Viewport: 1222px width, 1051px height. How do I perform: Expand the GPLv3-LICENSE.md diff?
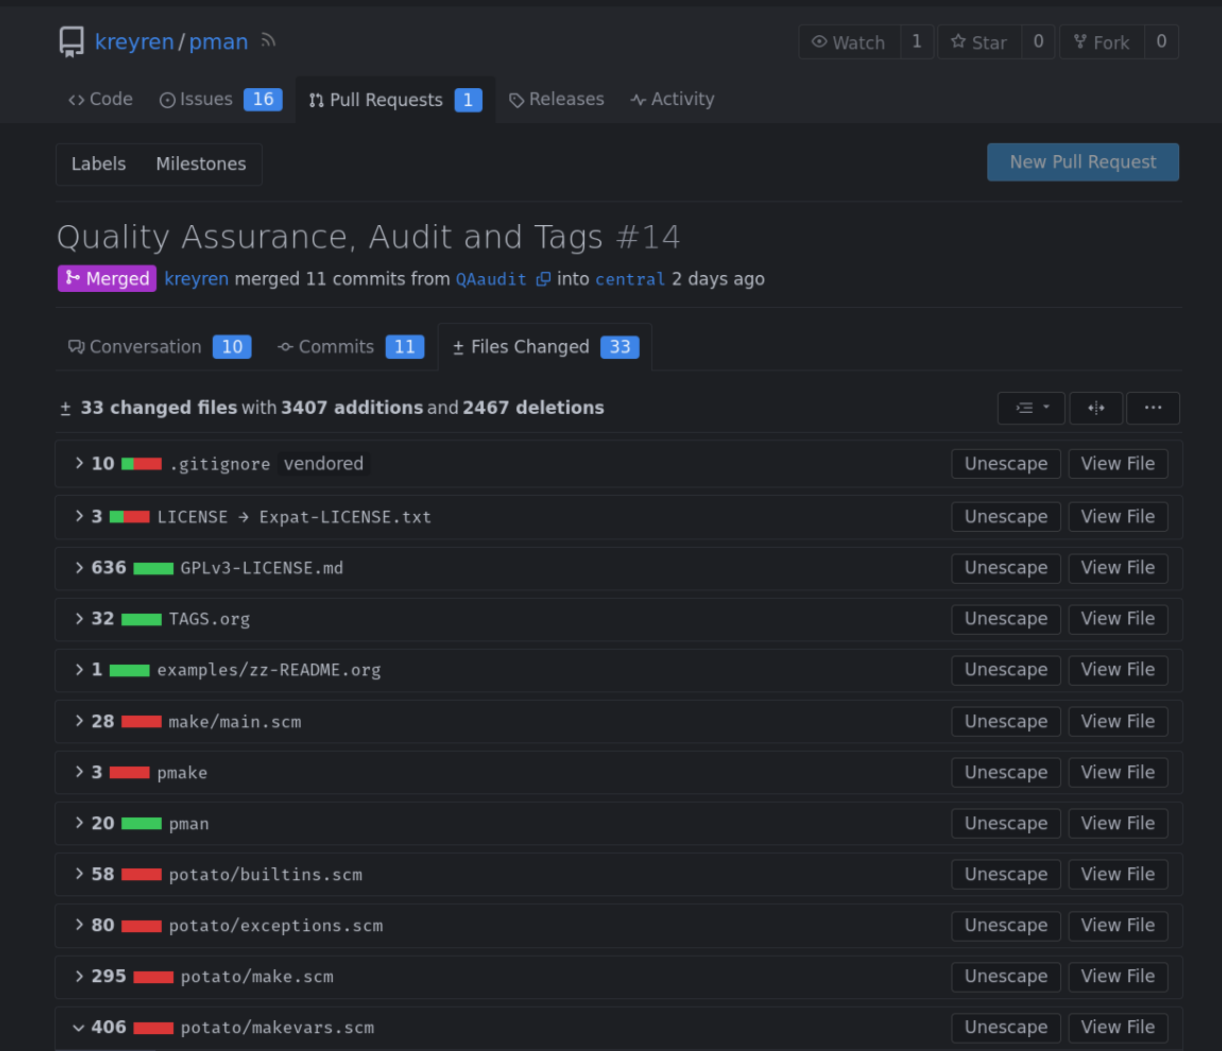(79, 568)
